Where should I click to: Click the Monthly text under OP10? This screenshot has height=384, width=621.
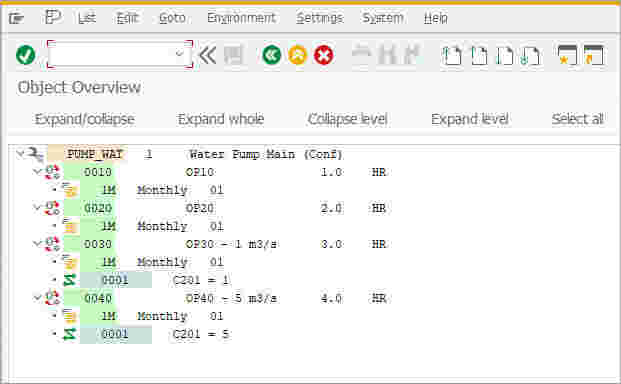pos(162,190)
